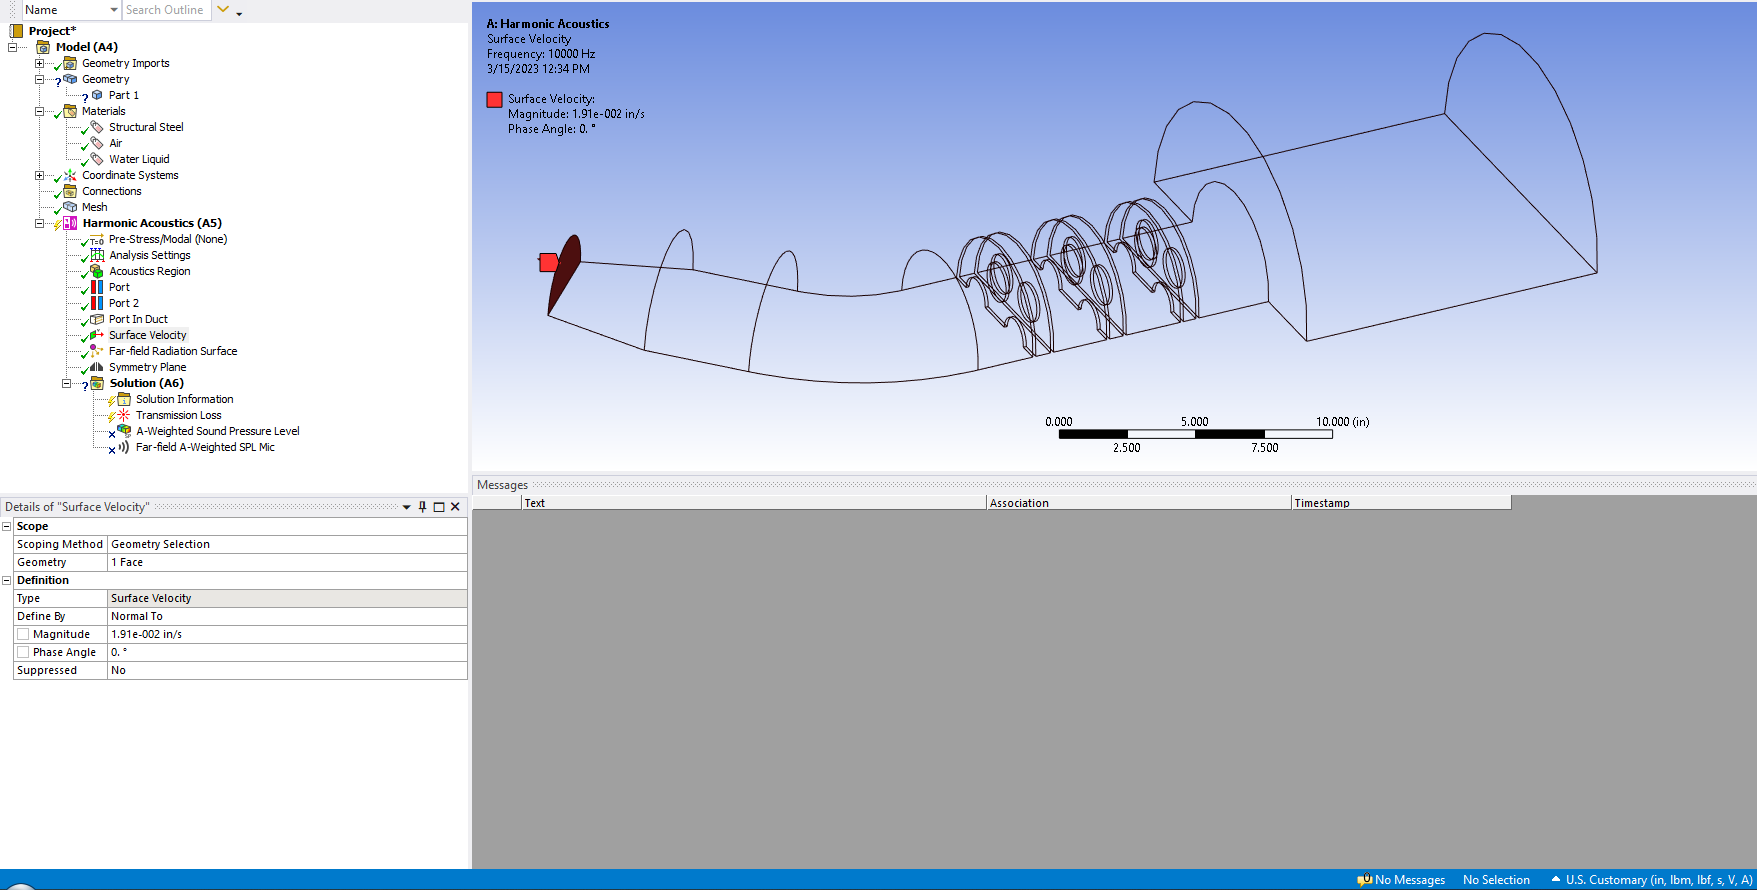Click the Geometry value 1 Face
The image size is (1757, 890).
(287, 562)
